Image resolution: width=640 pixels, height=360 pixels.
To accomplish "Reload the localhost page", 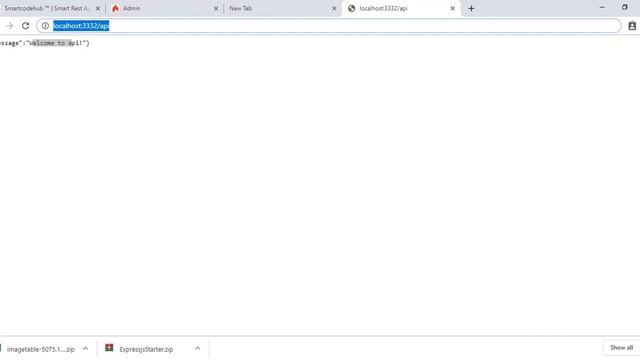I will tap(25, 26).
